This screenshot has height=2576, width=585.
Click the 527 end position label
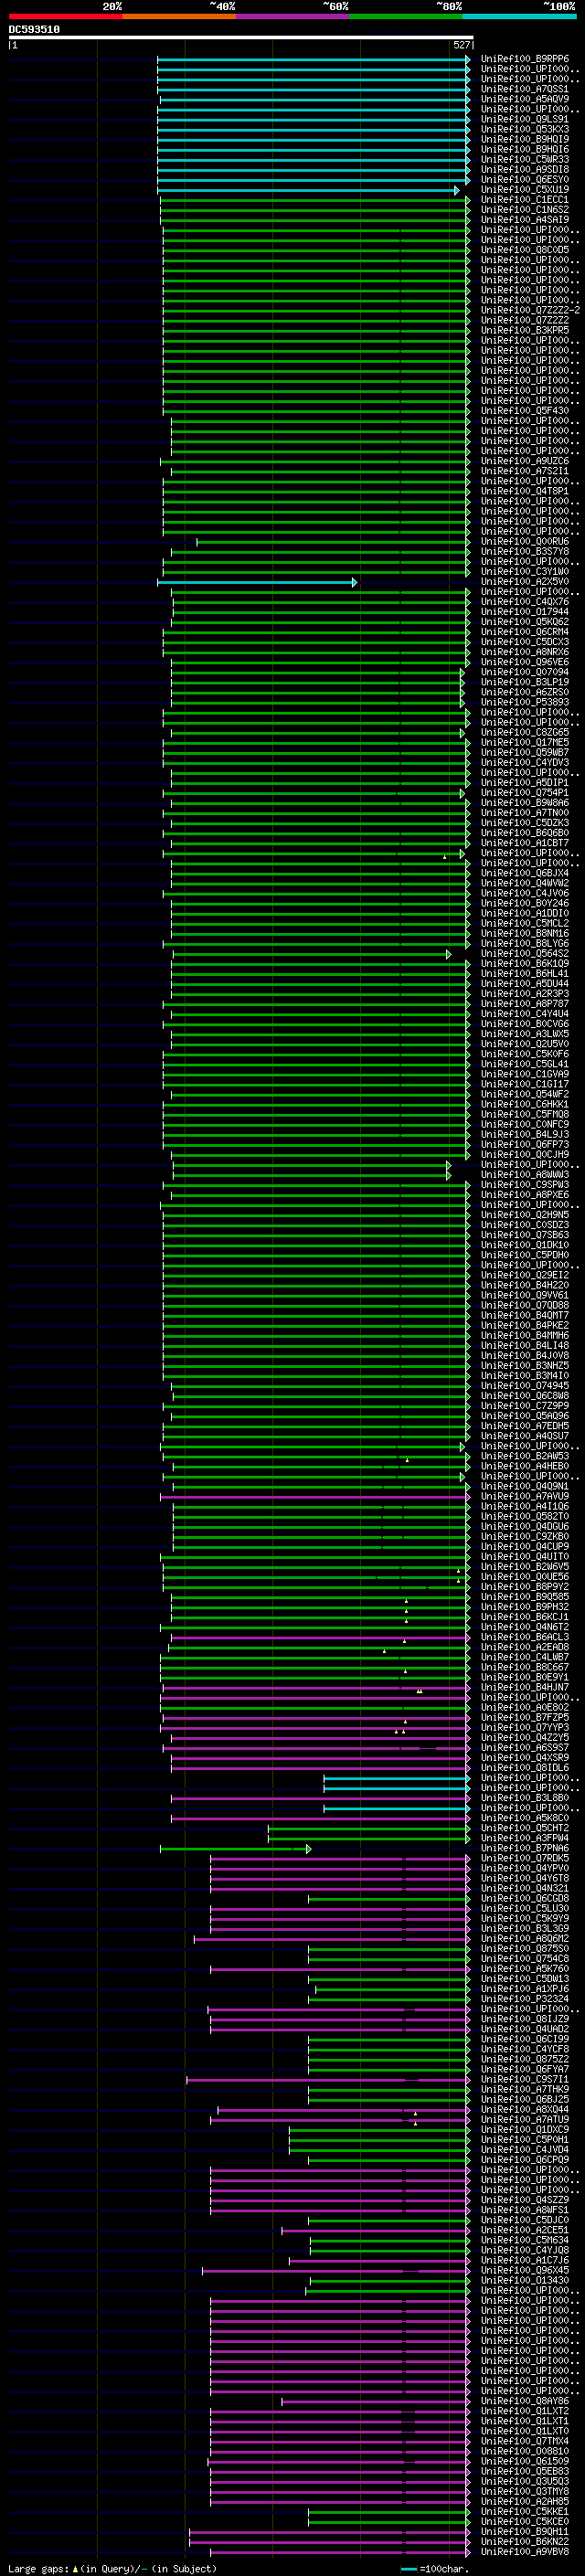461,45
